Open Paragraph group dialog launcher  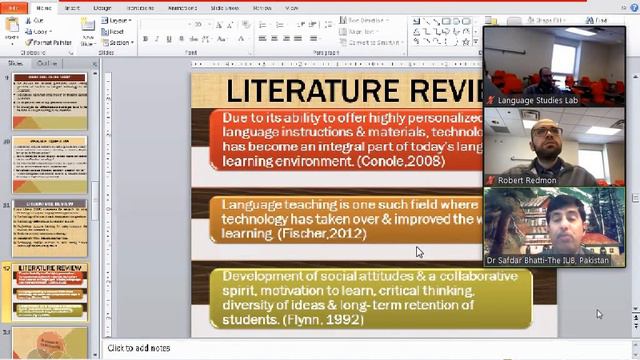pyautogui.click(x=403, y=53)
